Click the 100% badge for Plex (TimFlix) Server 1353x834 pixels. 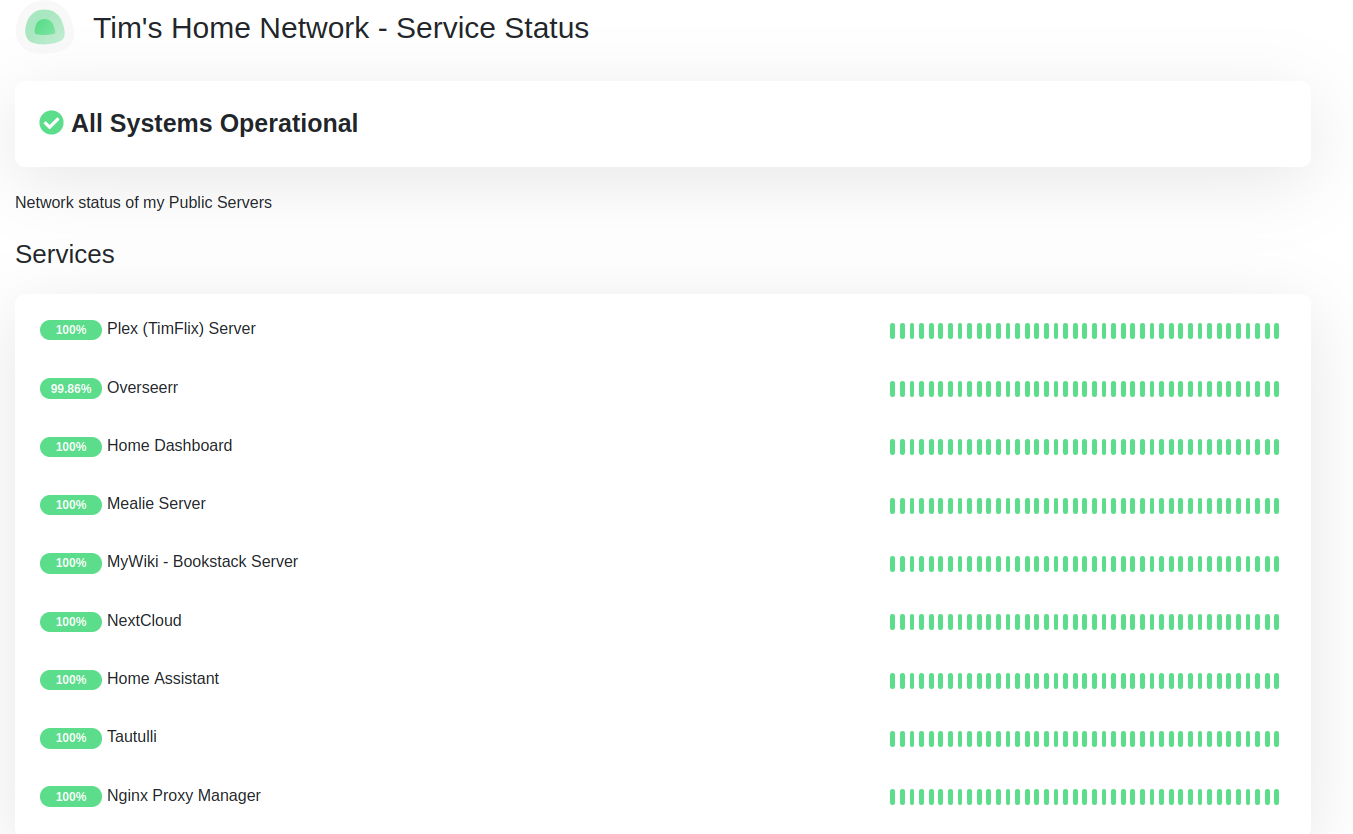(x=71, y=330)
